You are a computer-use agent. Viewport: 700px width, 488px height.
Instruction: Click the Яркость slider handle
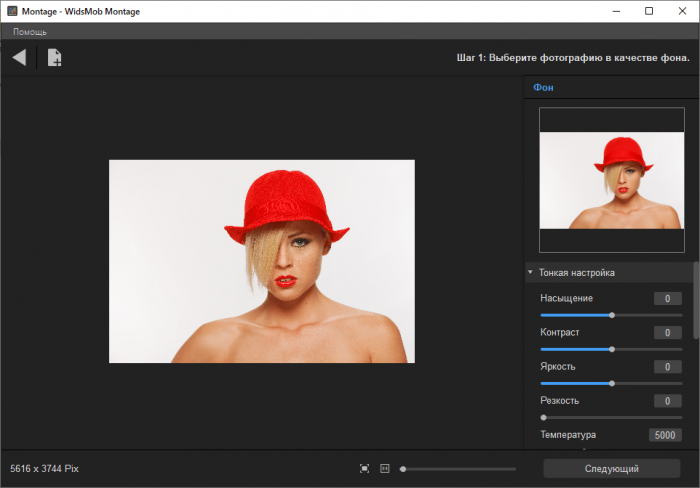[611, 383]
